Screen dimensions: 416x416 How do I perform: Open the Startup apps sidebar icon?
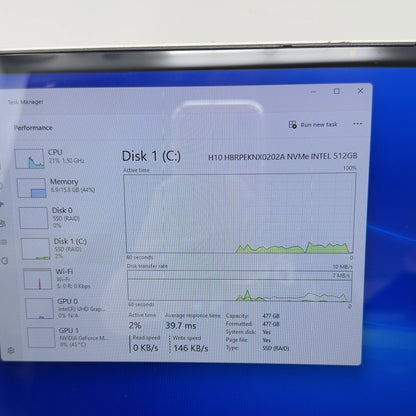2,204
